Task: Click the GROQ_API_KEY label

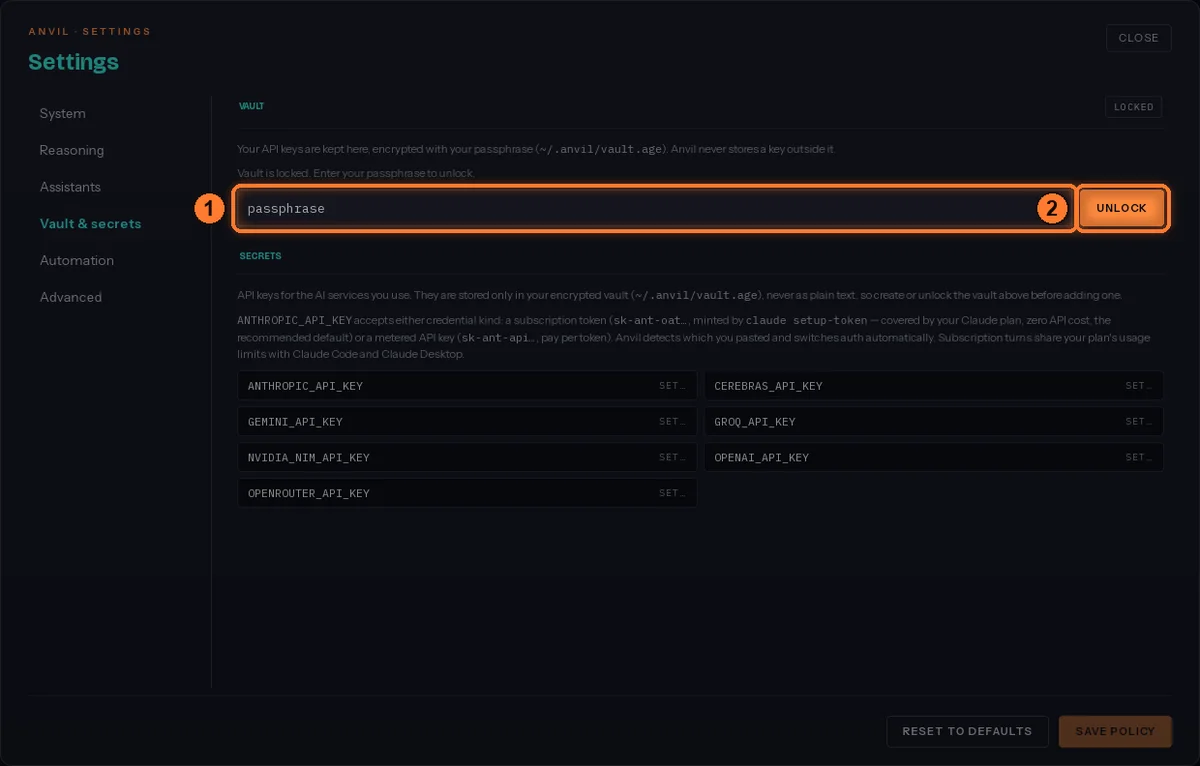Action: [755, 422]
